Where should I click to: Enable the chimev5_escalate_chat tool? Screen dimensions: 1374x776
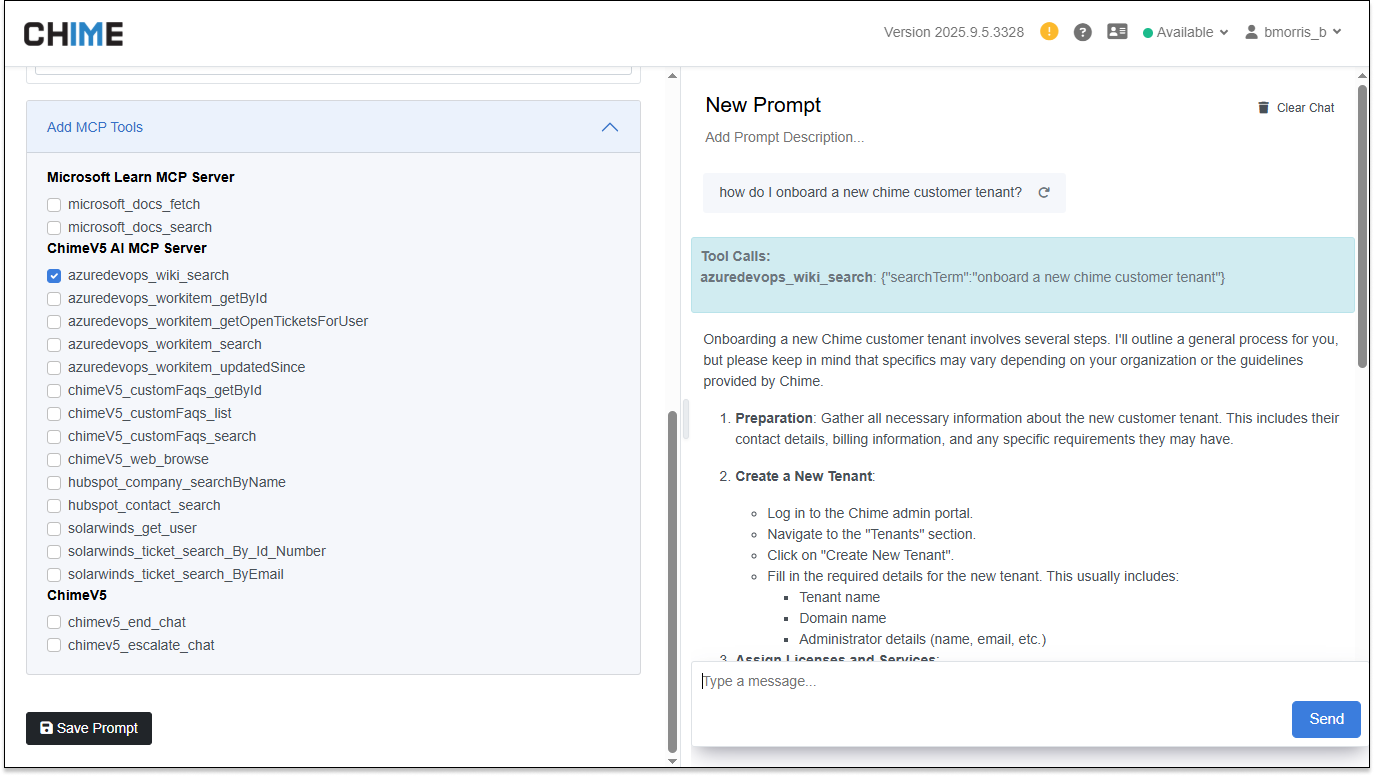(54, 645)
